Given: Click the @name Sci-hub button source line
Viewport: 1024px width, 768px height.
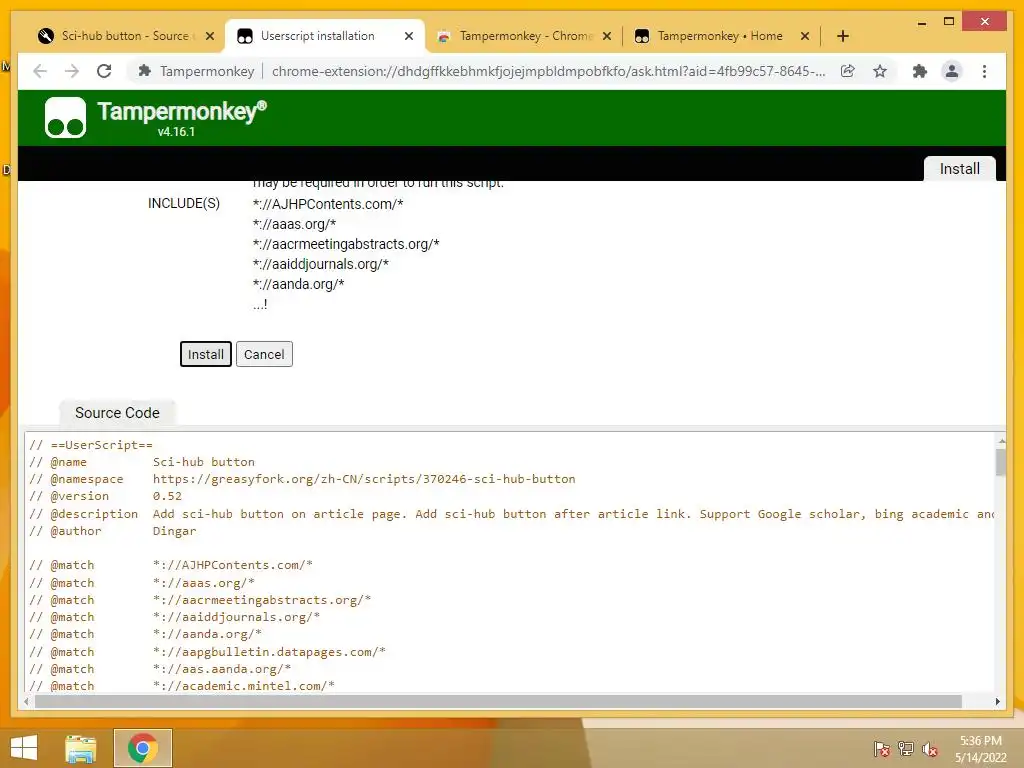Looking at the screenshot, I should [142, 462].
